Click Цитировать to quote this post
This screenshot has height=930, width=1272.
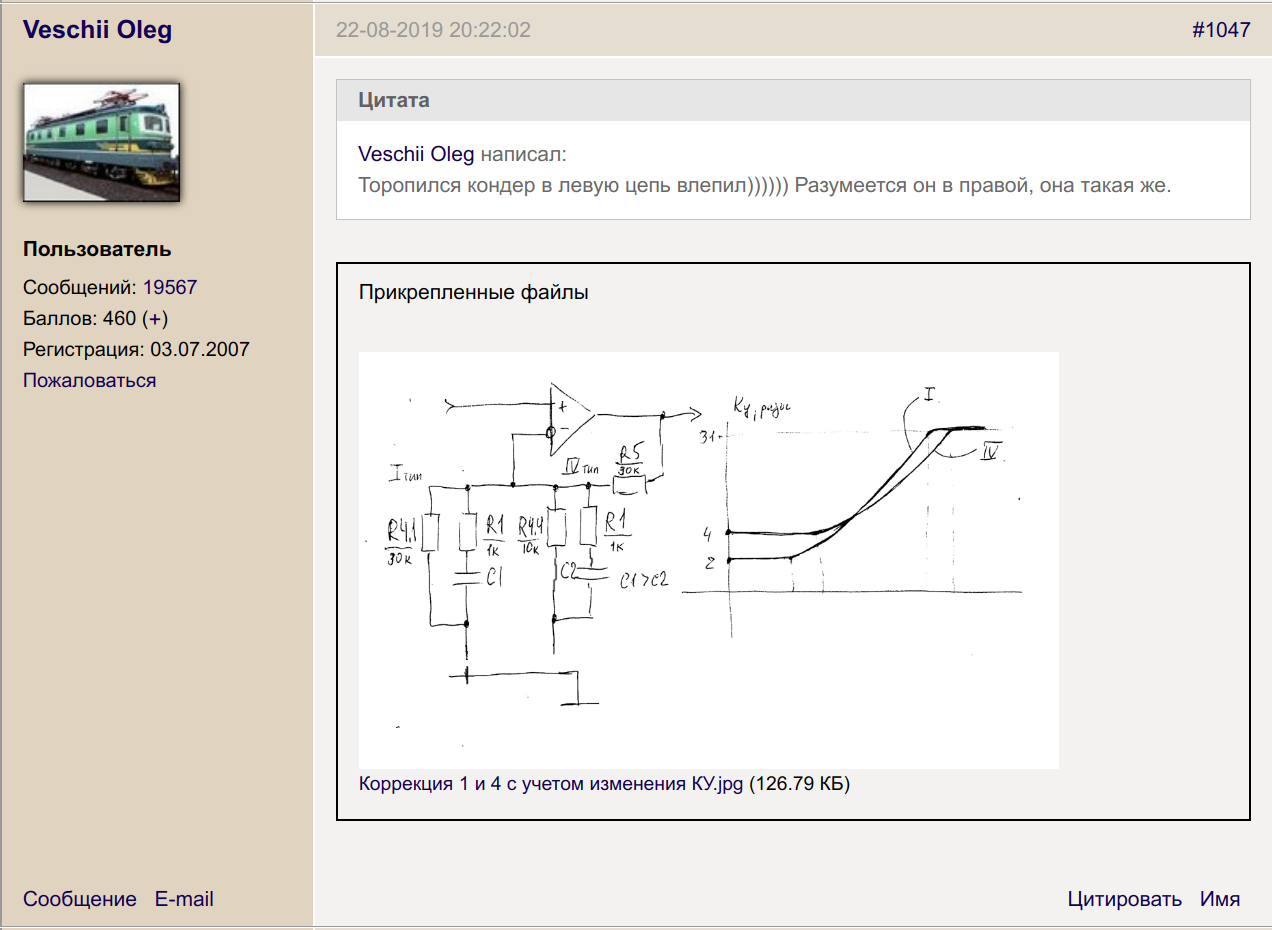[x=1124, y=899]
